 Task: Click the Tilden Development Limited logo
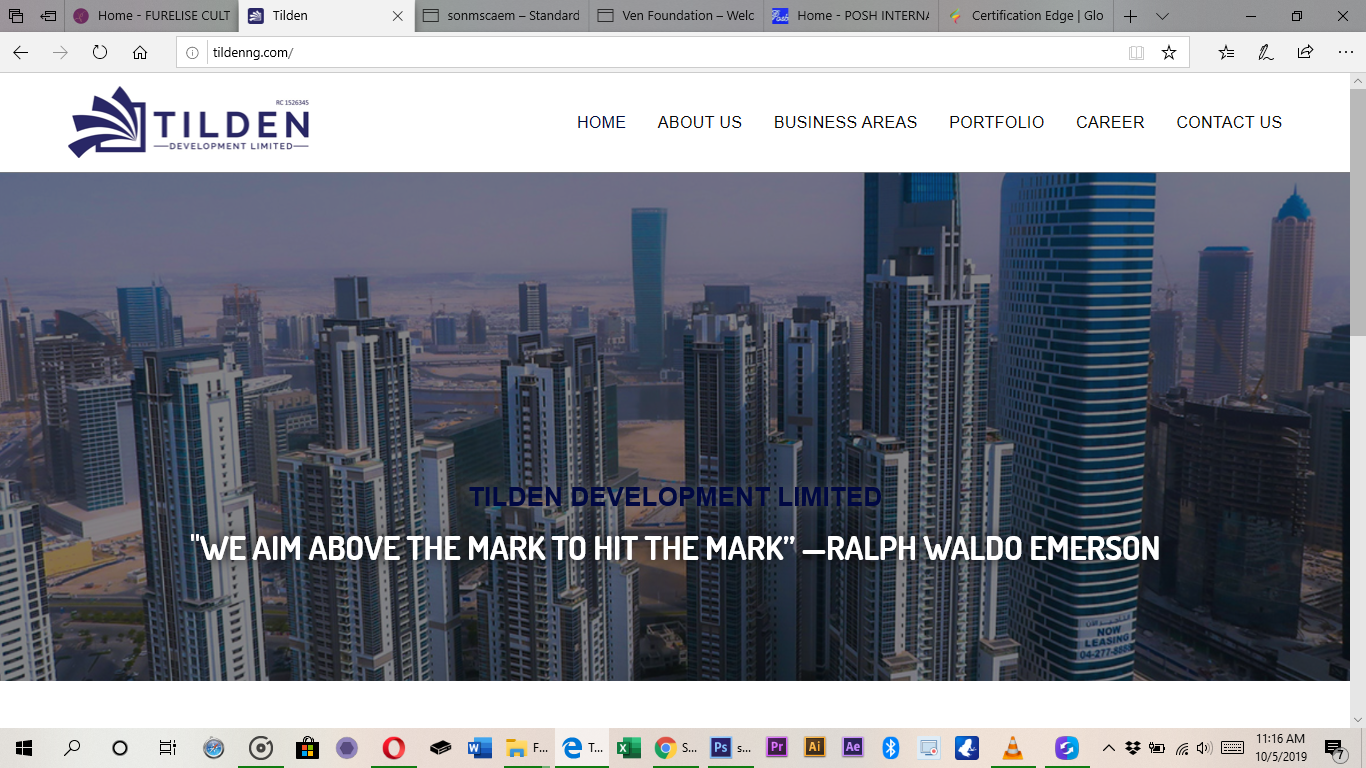point(189,122)
